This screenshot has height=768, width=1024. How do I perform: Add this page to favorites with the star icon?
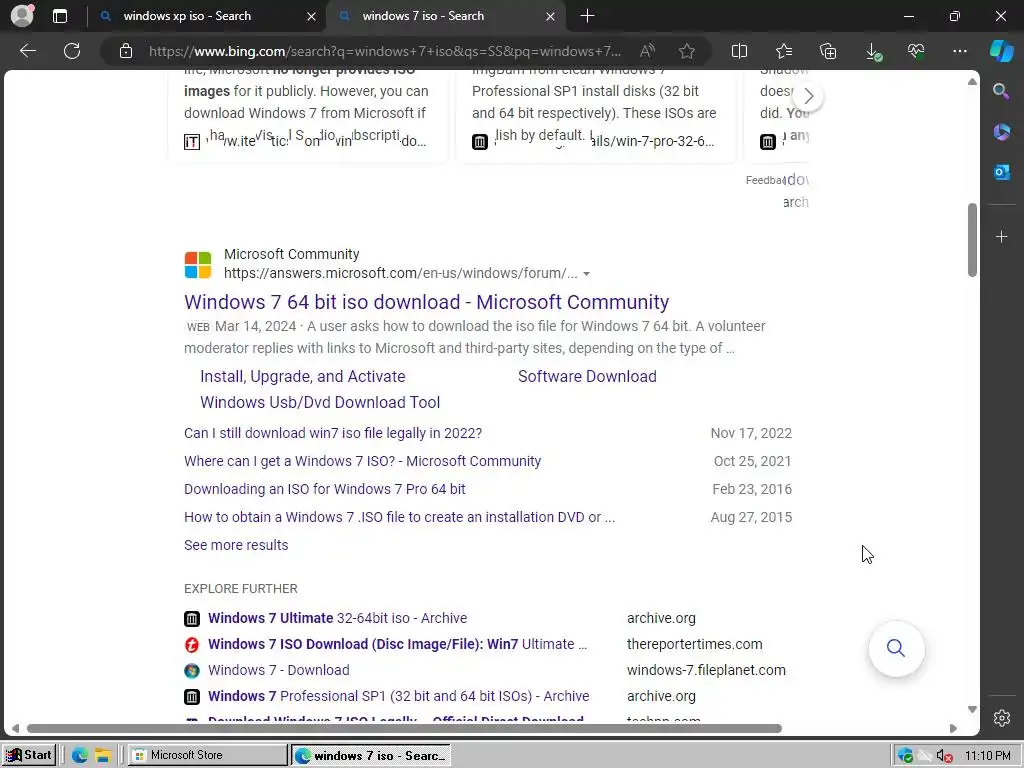[686, 51]
